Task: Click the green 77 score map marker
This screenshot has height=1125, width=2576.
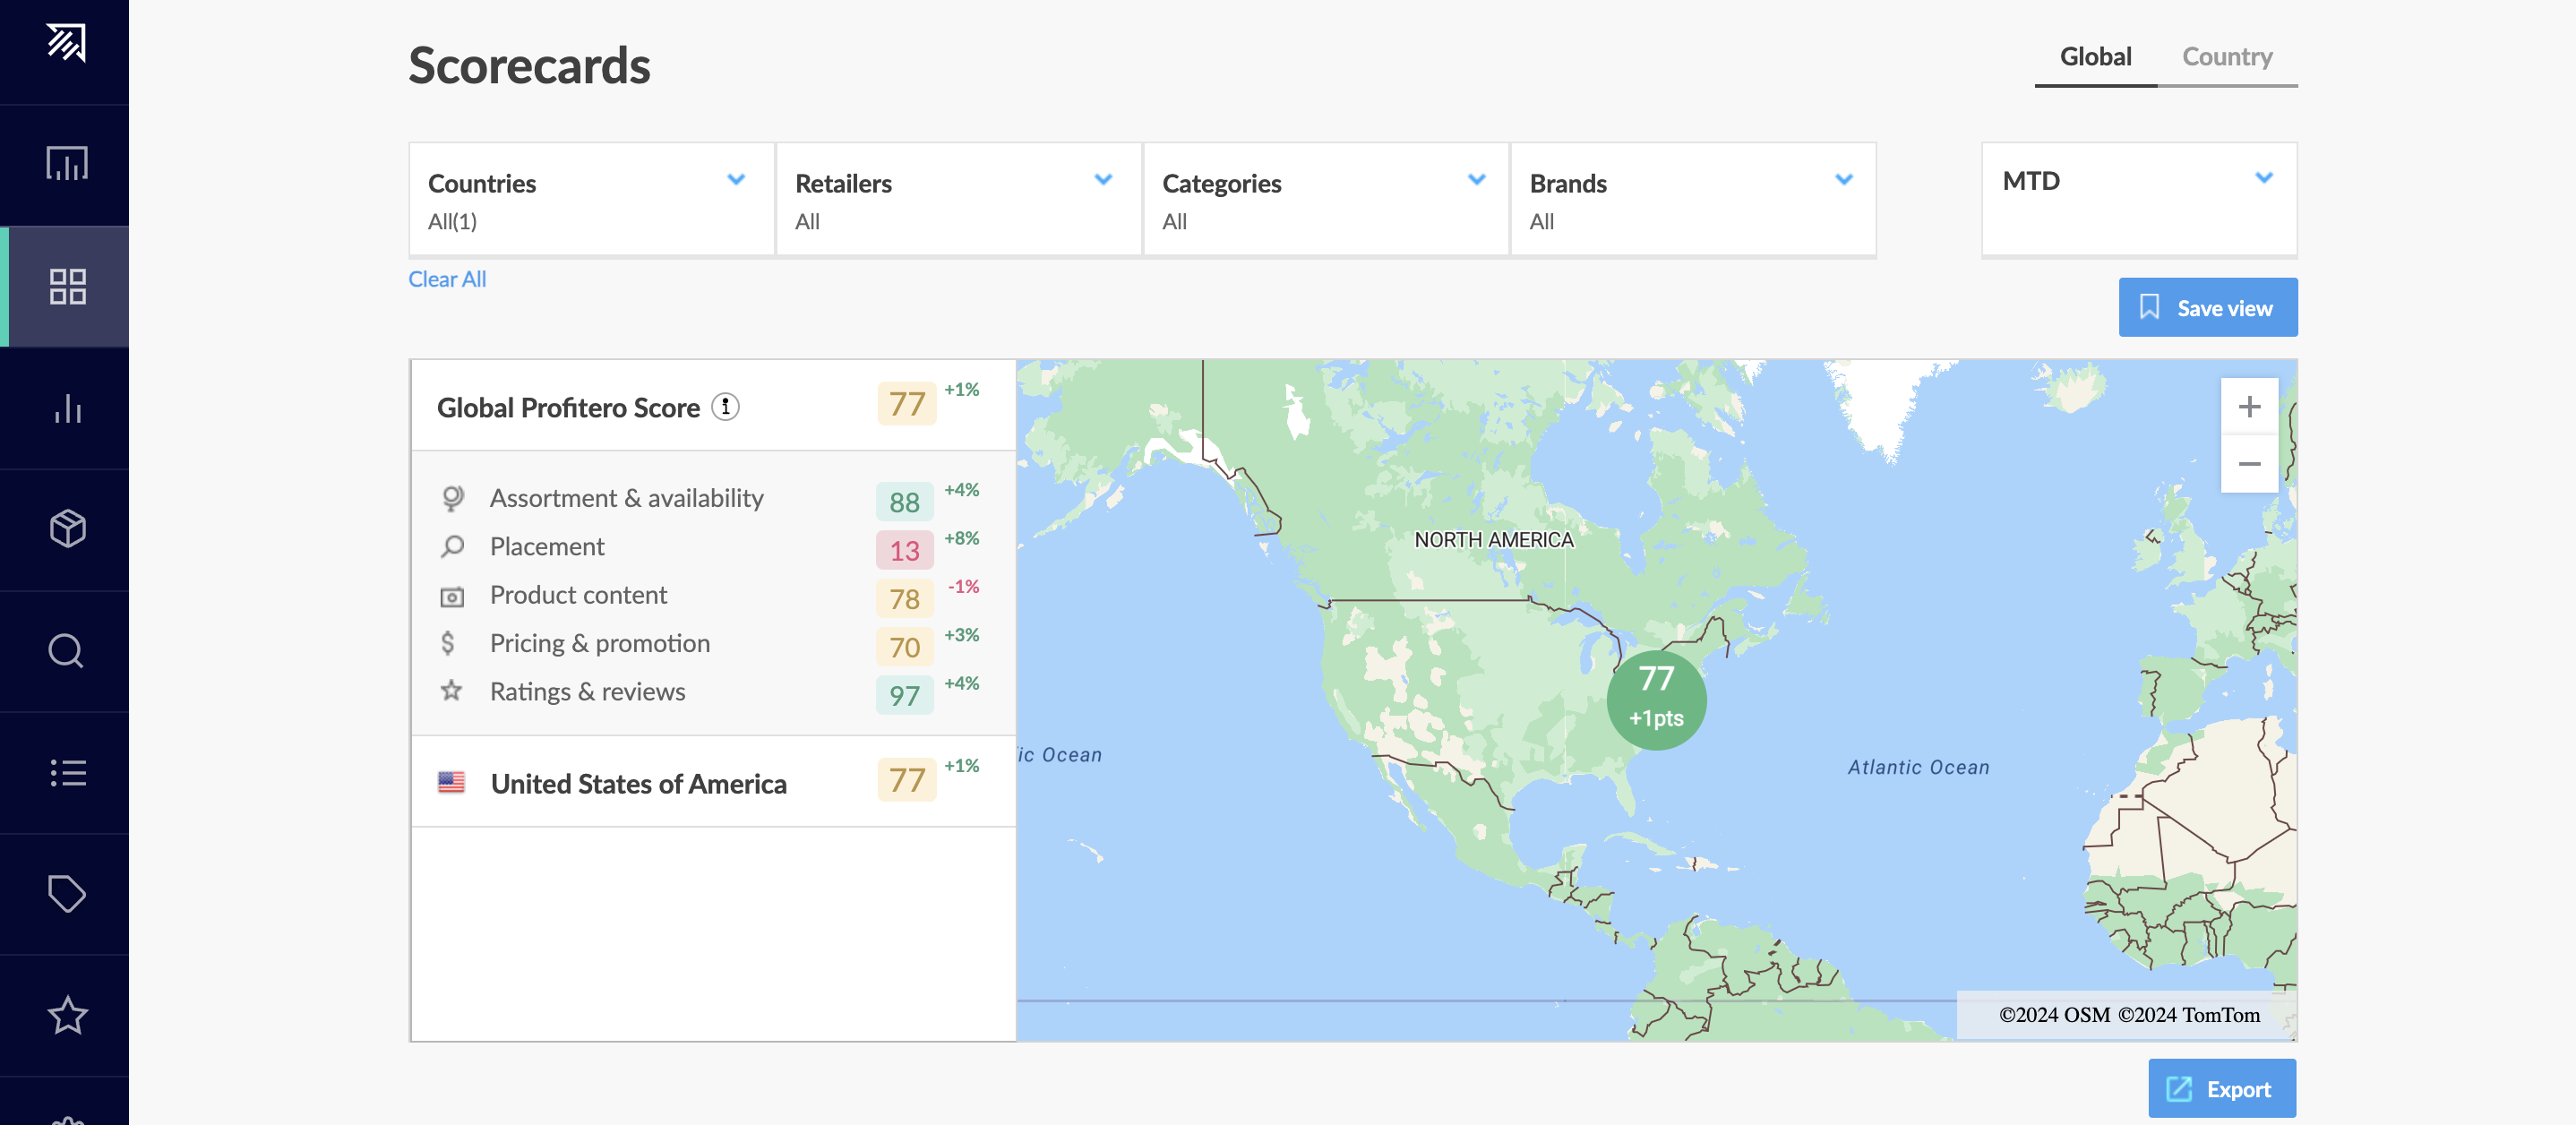Action: pos(1656,699)
